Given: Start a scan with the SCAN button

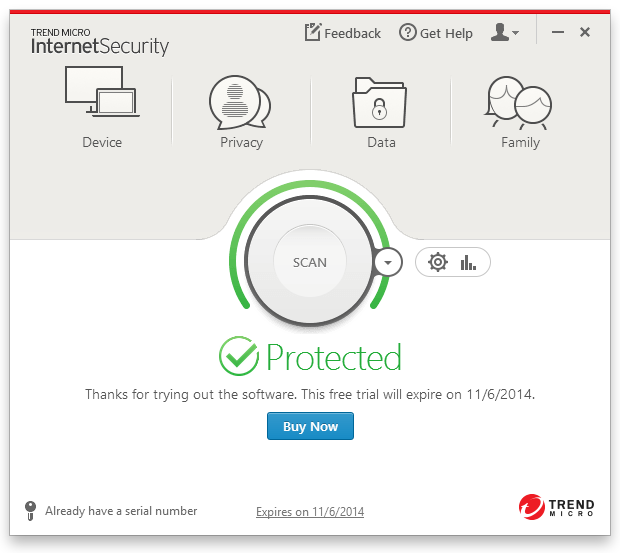Looking at the screenshot, I should (x=310, y=262).
